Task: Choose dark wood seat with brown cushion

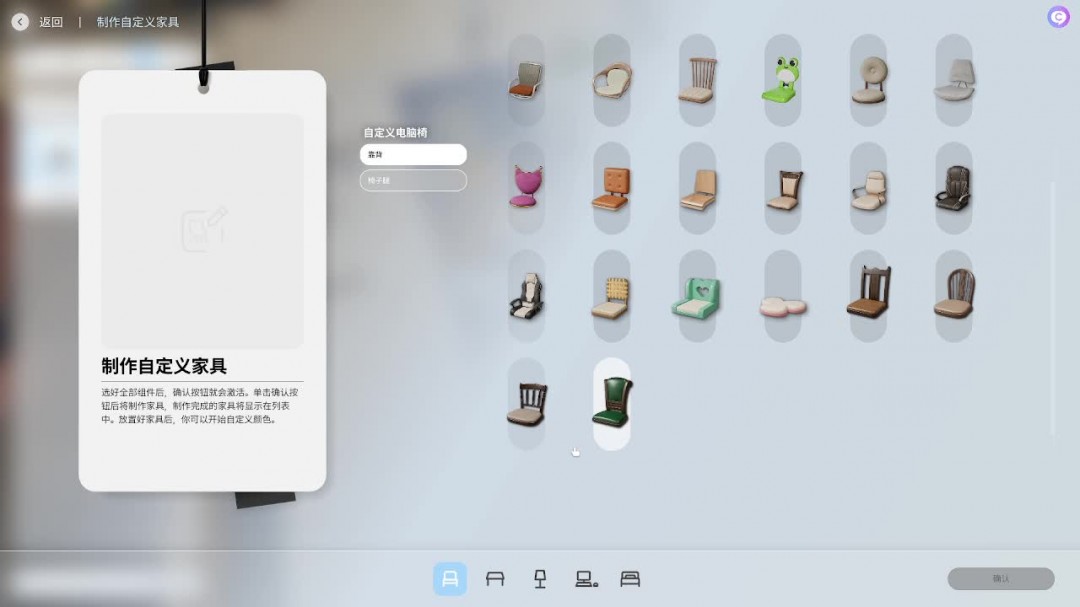Action: click(868, 296)
